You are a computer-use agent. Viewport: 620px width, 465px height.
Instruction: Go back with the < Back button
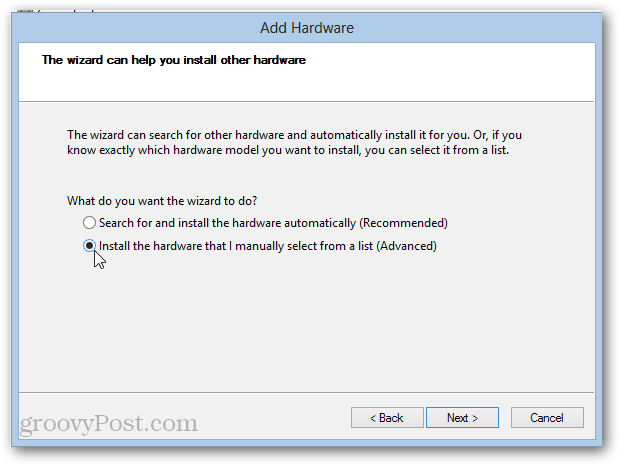click(387, 418)
